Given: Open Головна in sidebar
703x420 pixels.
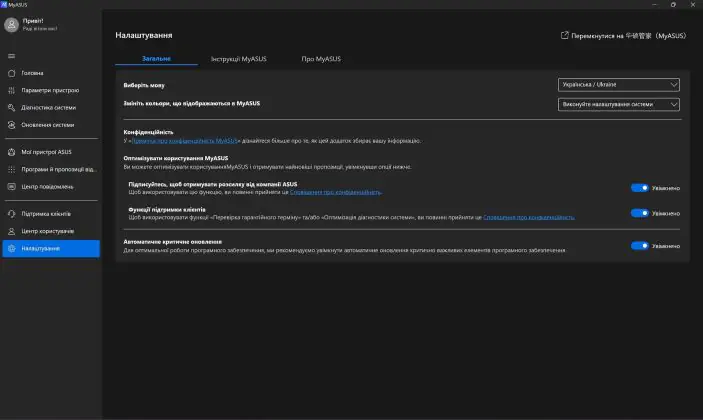Looking at the screenshot, I should 51,73.
